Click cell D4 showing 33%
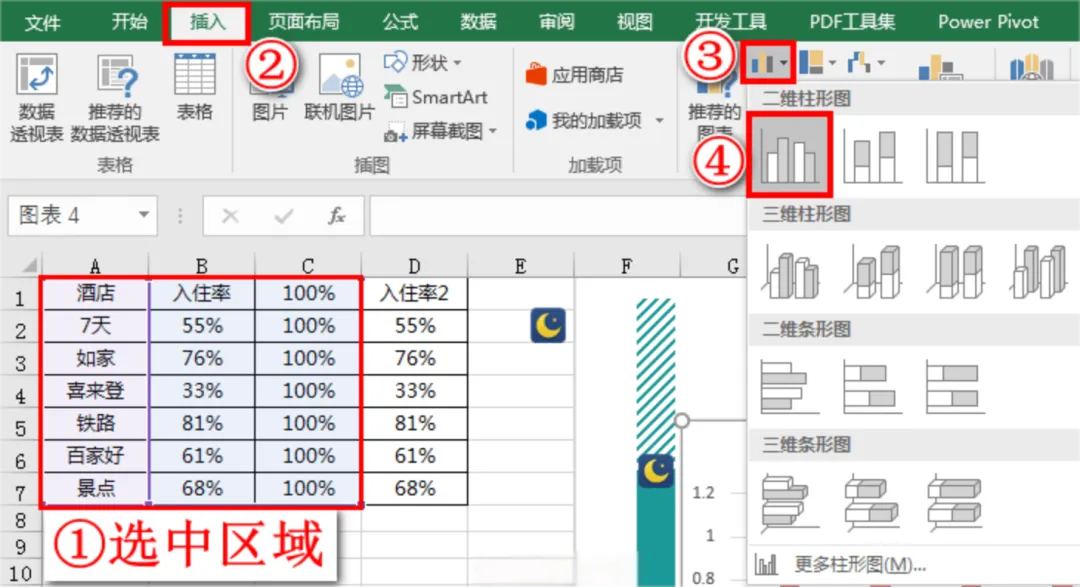The width and height of the screenshot is (1080, 587). tap(414, 391)
